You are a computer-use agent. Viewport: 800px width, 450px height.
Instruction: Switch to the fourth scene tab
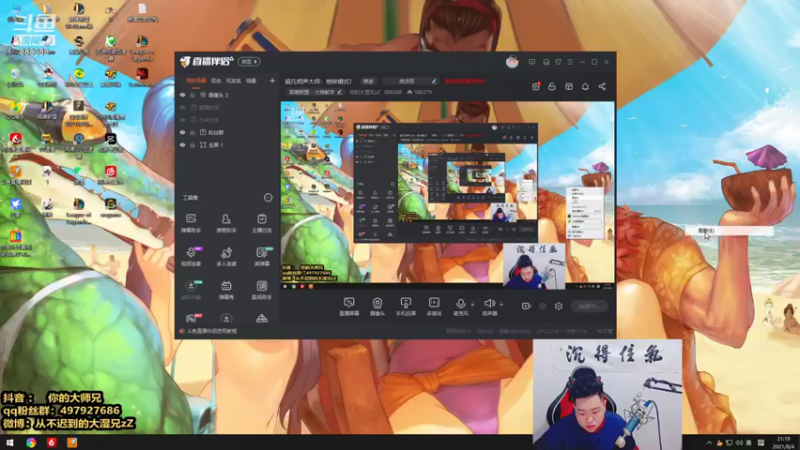pos(251,81)
